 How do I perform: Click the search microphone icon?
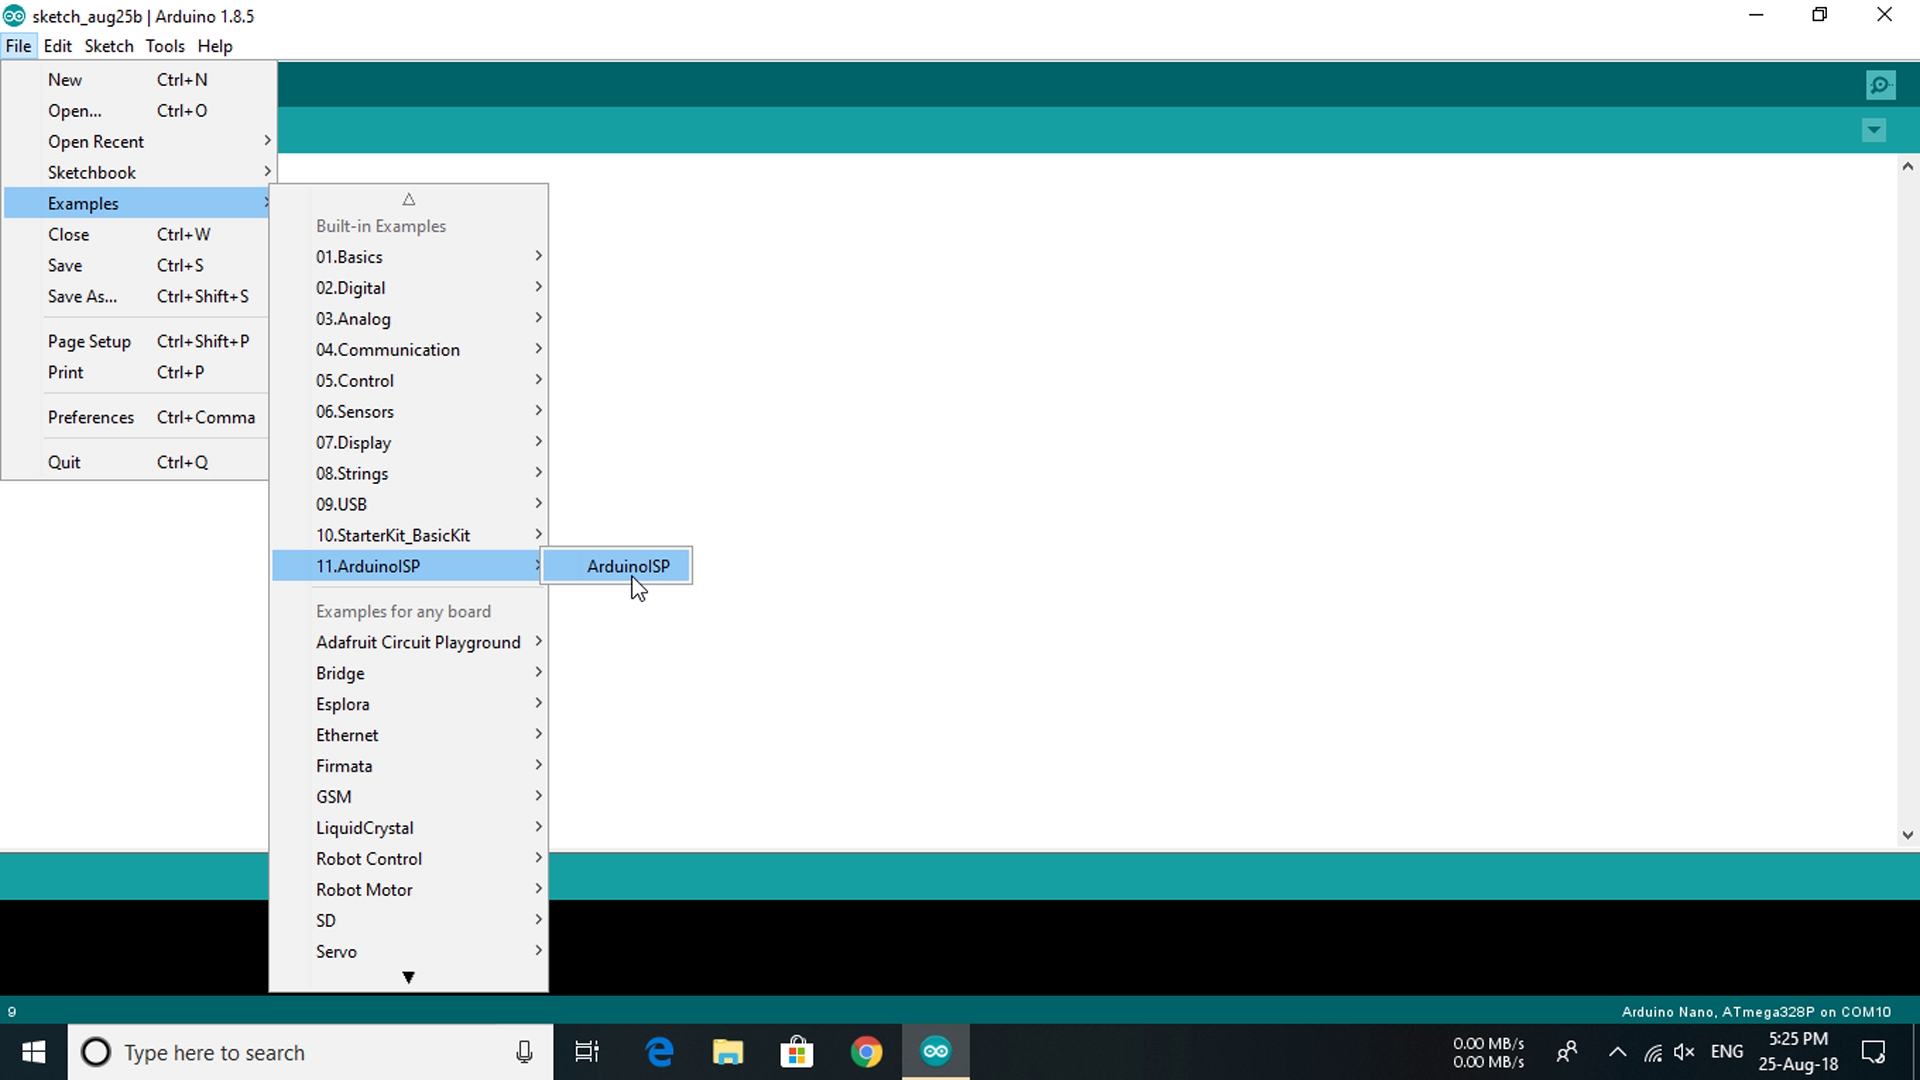tap(523, 1051)
